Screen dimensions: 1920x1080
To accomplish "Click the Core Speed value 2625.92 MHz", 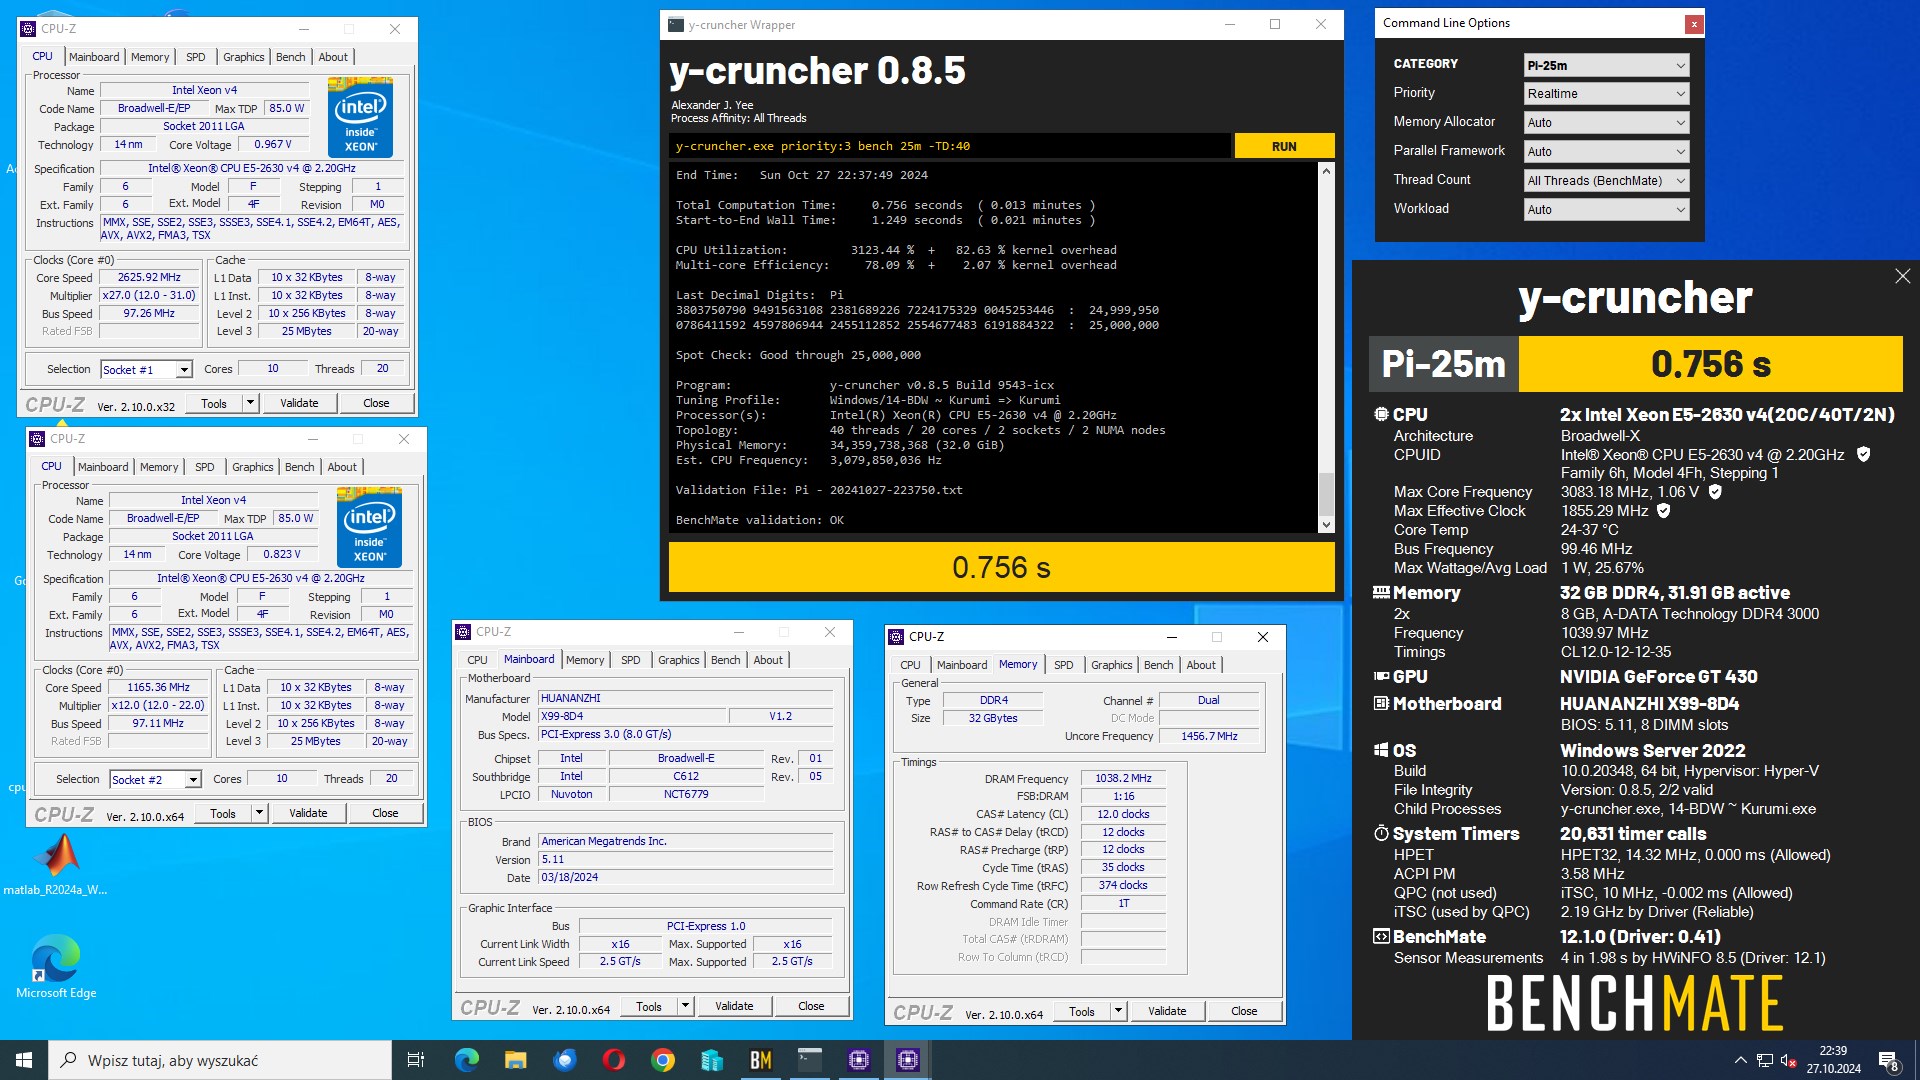I will tap(148, 277).
